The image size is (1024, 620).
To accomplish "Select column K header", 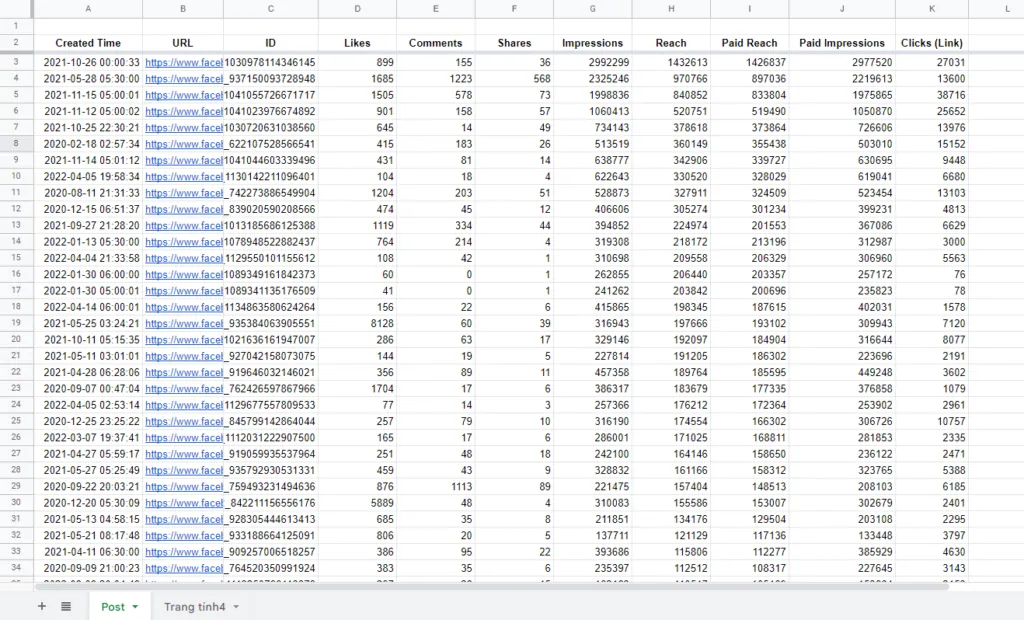I will point(931,9).
